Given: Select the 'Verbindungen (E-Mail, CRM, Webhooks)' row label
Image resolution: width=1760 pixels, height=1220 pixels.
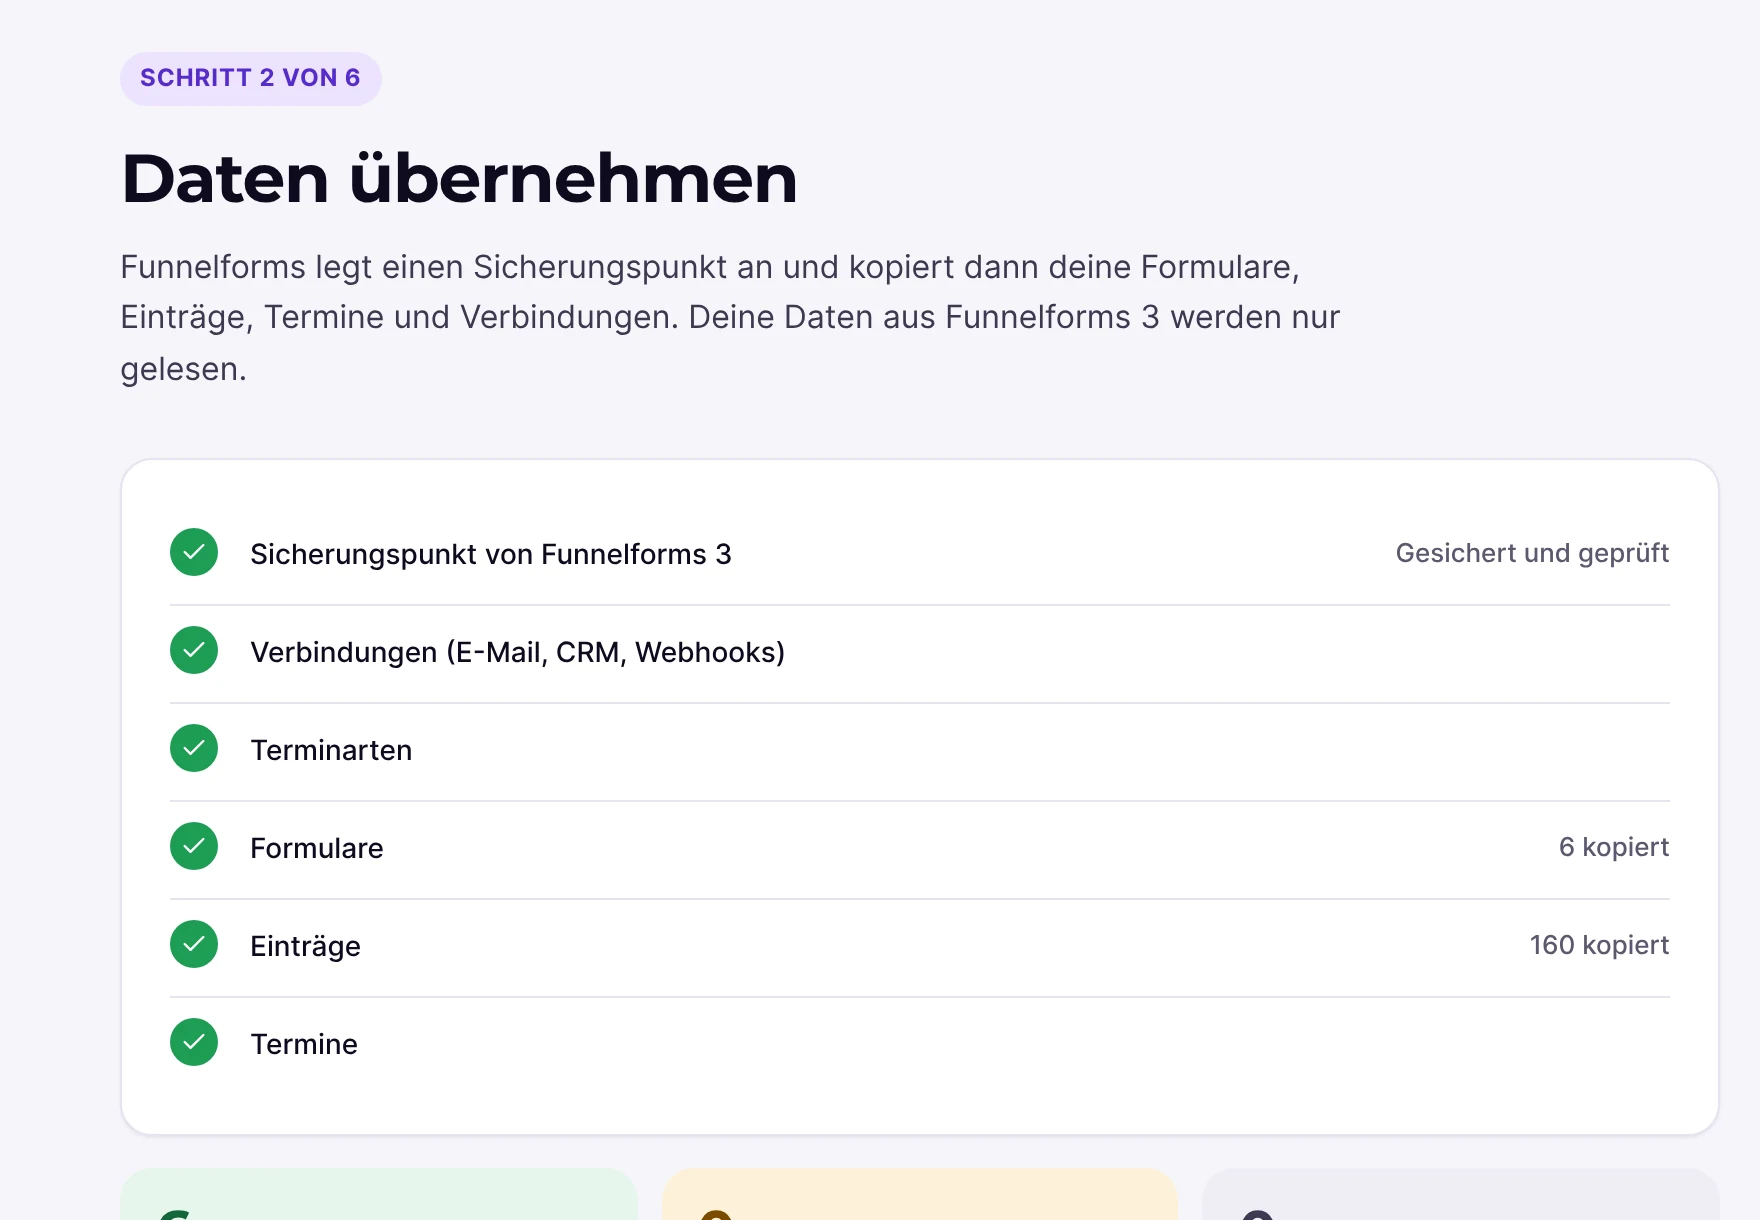Looking at the screenshot, I should tap(517, 652).
